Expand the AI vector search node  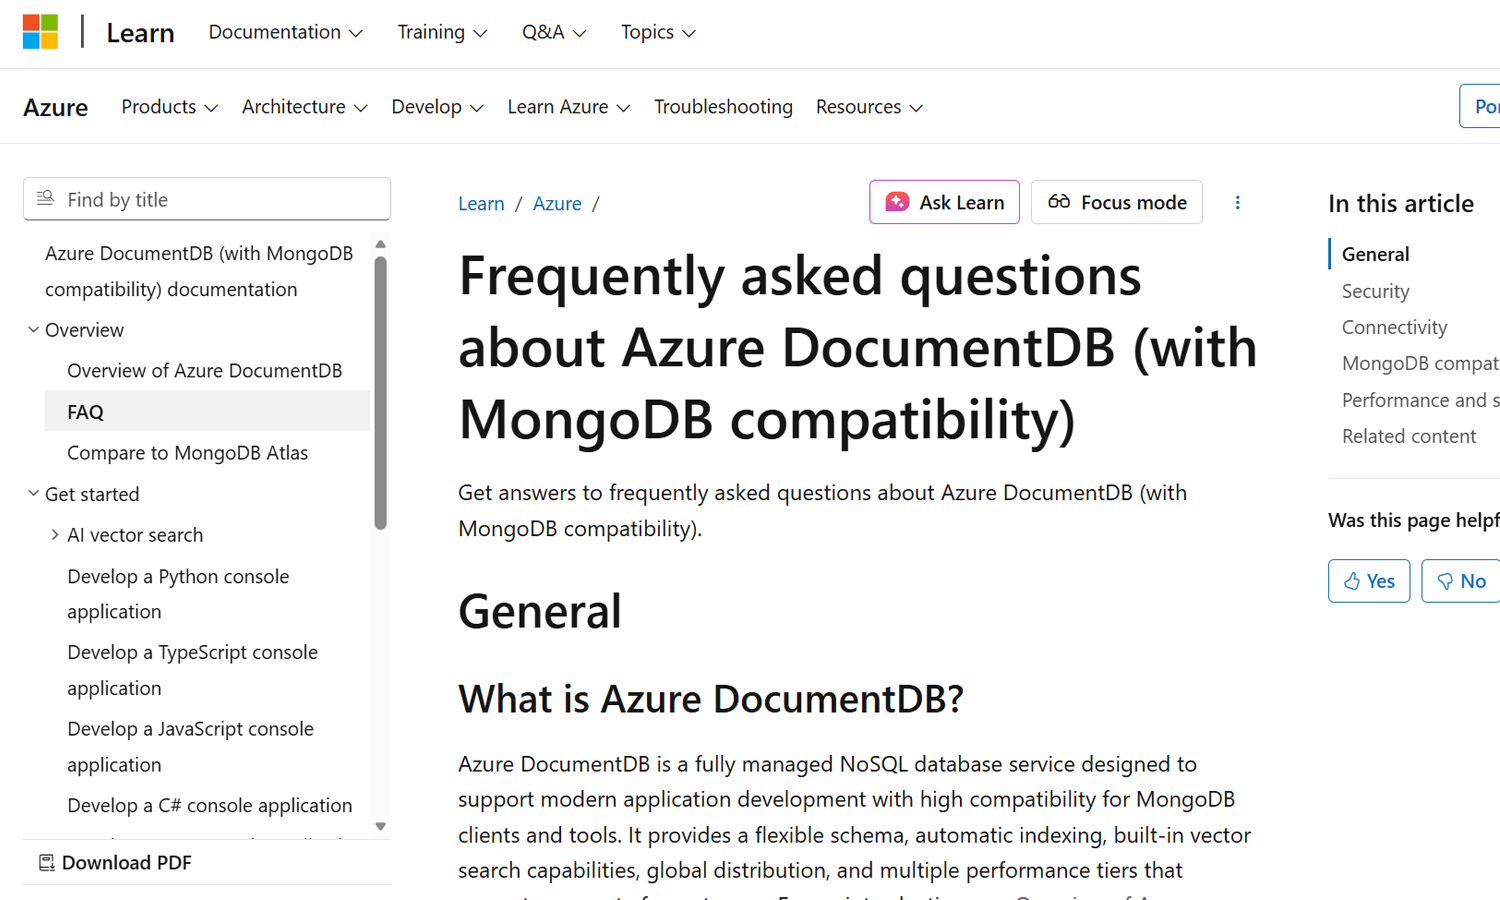[55, 535]
